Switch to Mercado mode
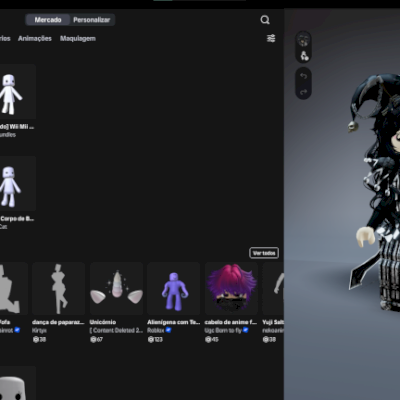The width and height of the screenshot is (400, 400). pyautogui.click(x=48, y=20)
